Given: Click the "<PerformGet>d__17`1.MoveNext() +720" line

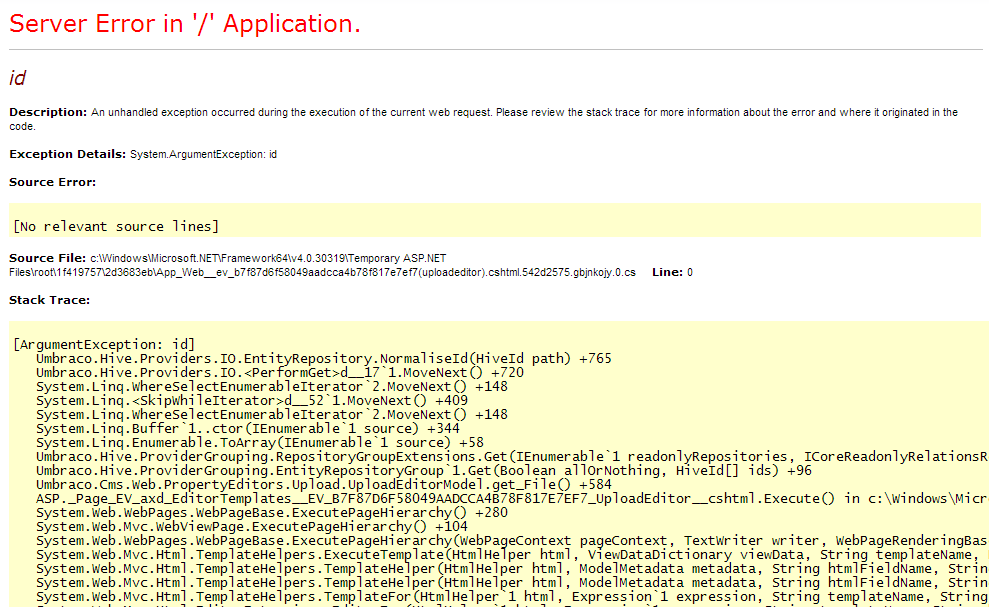Looking at the screenshot, I should [x=279, y=373].
